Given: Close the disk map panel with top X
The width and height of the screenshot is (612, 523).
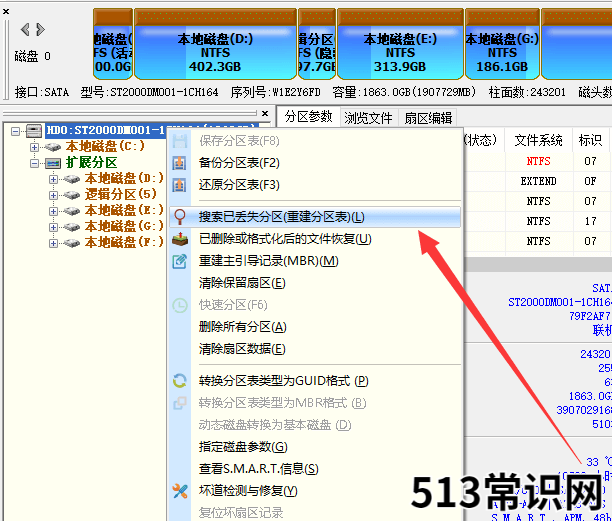Looking at the screenshot, I should pyautogui.click(x=6, y=12).
